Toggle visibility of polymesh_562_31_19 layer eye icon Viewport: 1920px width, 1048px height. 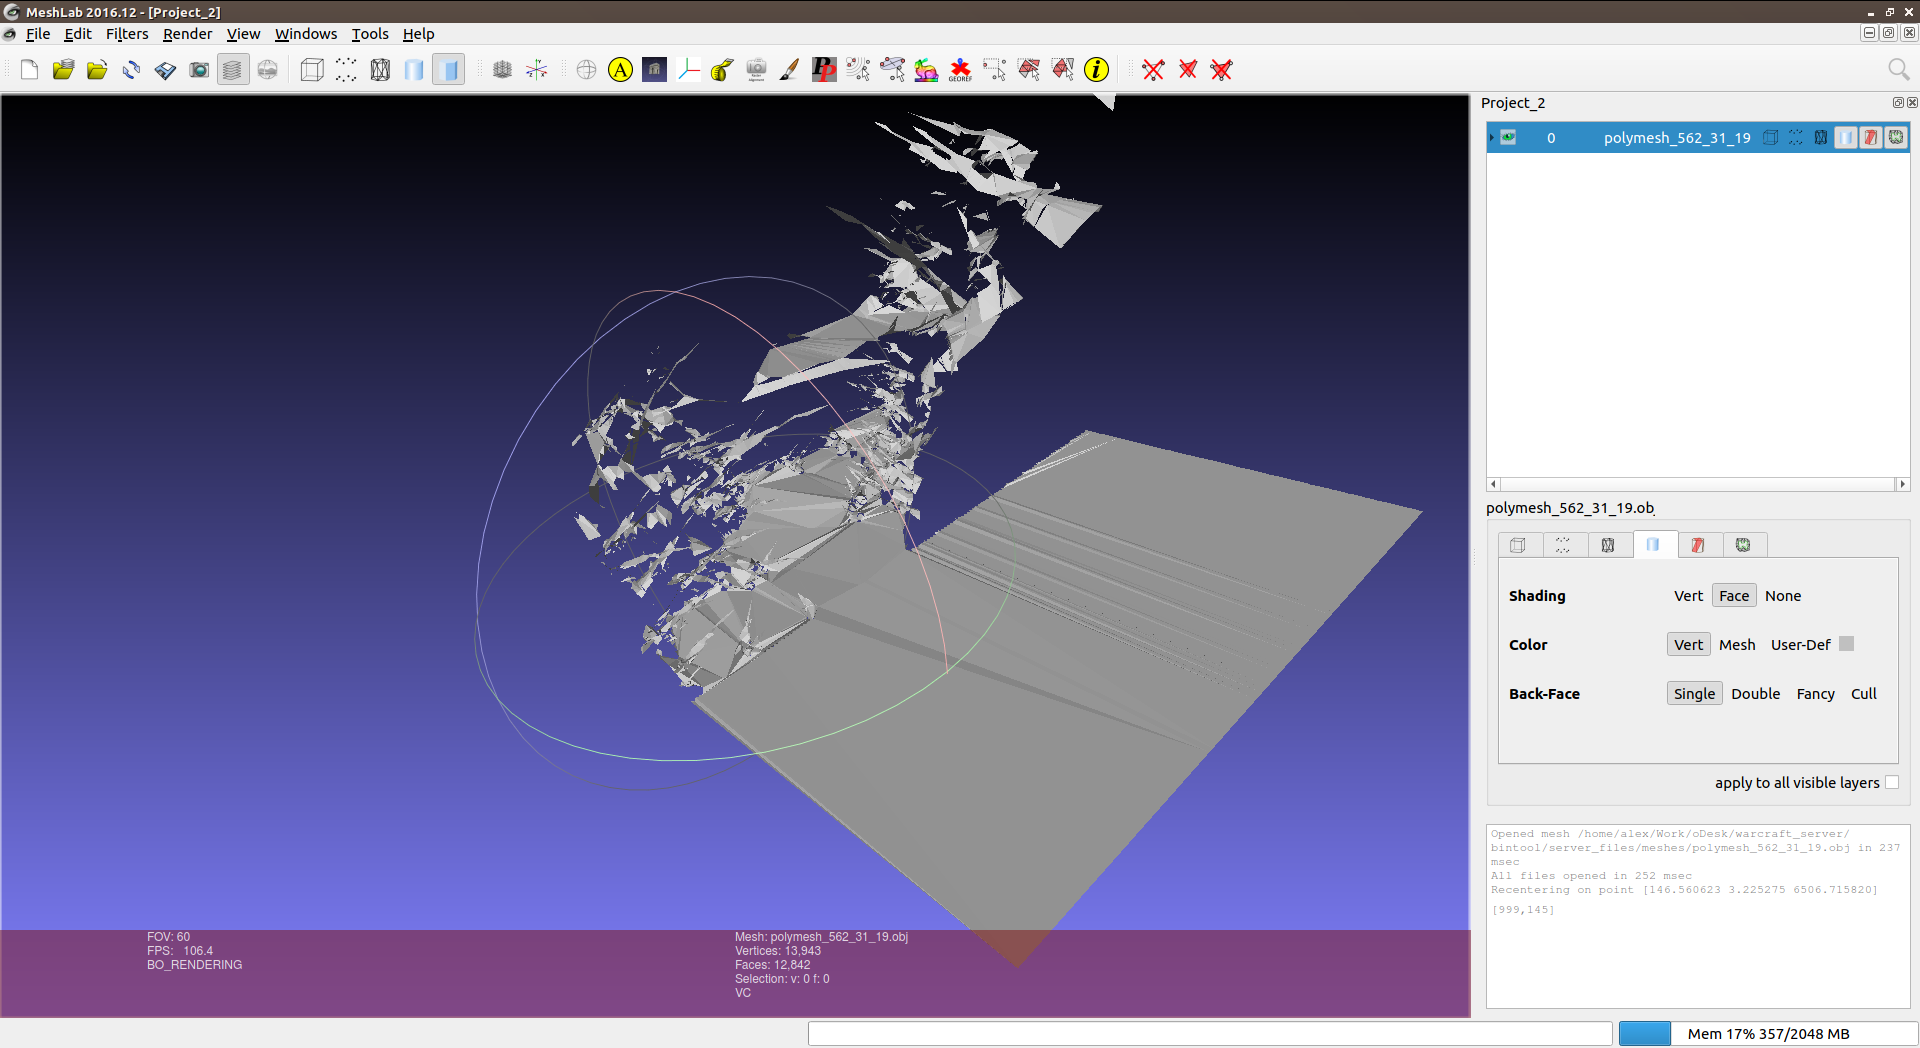click(x=1508, y=138)
